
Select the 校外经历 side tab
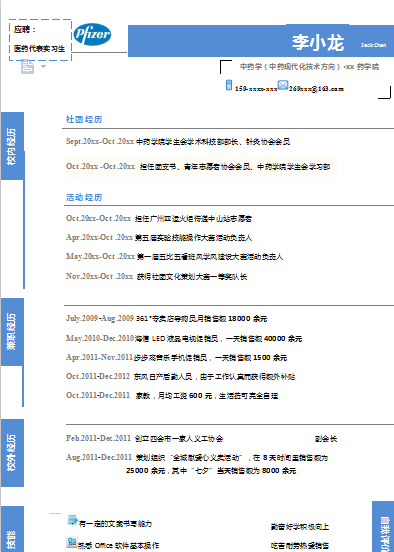click(12, 453)
